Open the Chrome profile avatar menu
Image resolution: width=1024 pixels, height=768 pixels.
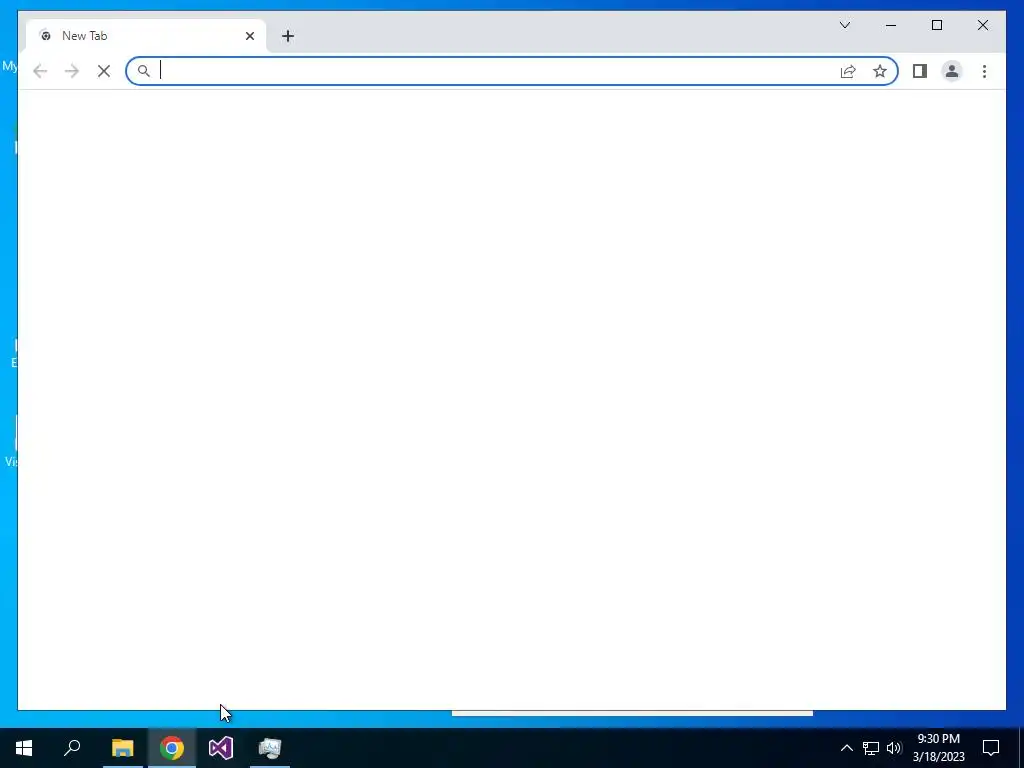952,71
